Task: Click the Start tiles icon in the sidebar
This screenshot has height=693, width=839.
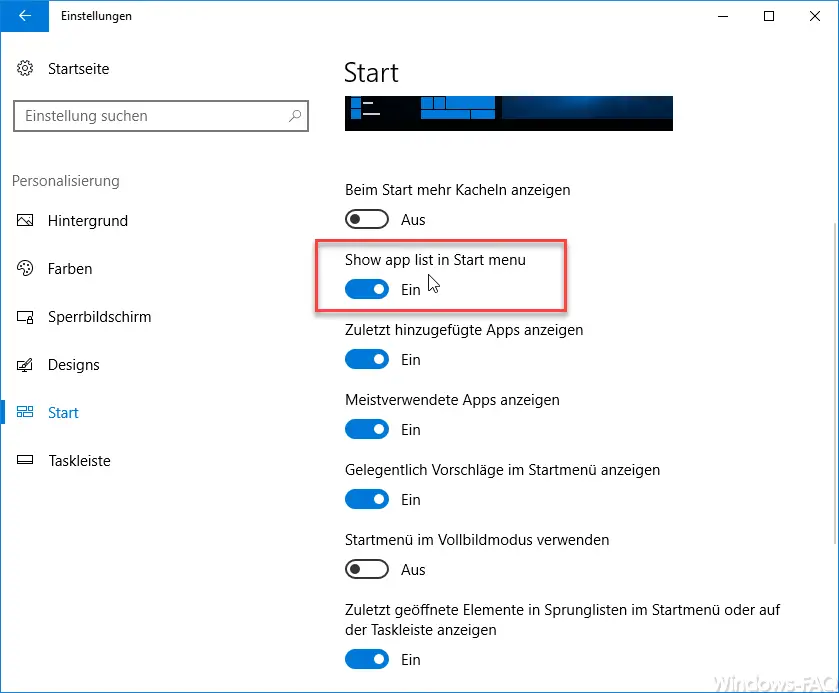Action: (25, 412)
